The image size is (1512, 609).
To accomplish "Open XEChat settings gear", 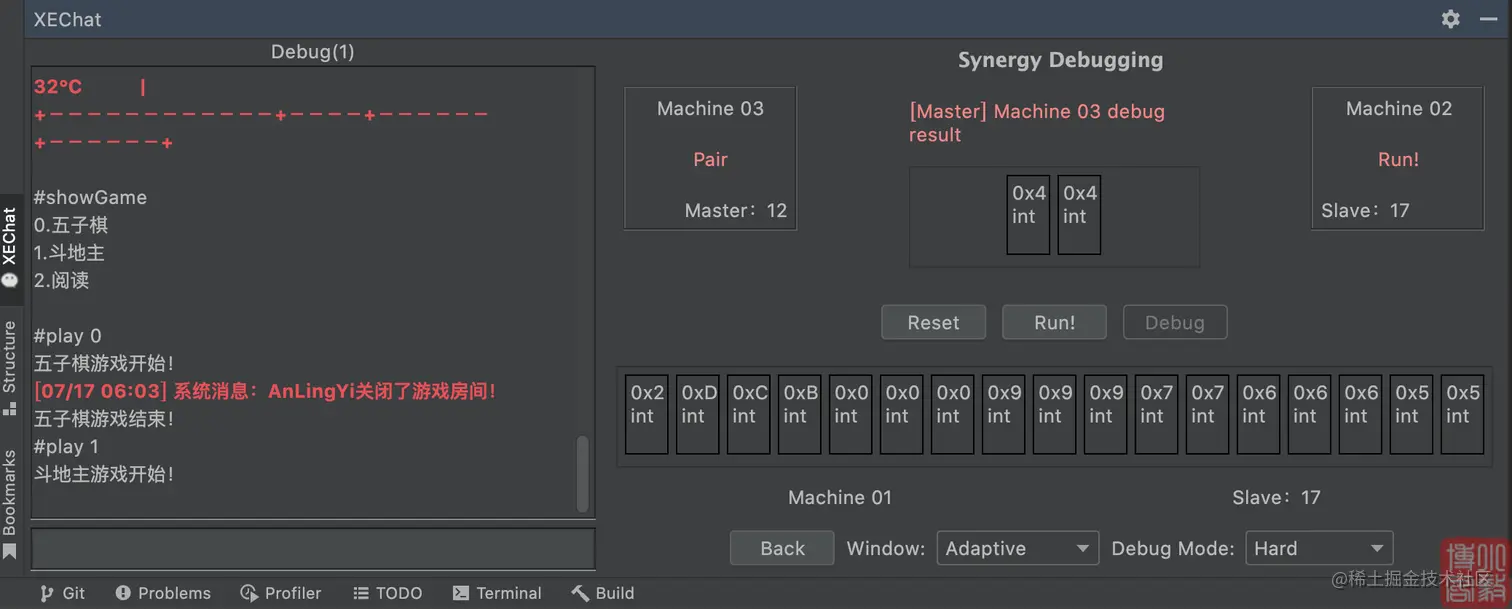I will tap(1450, 19).
